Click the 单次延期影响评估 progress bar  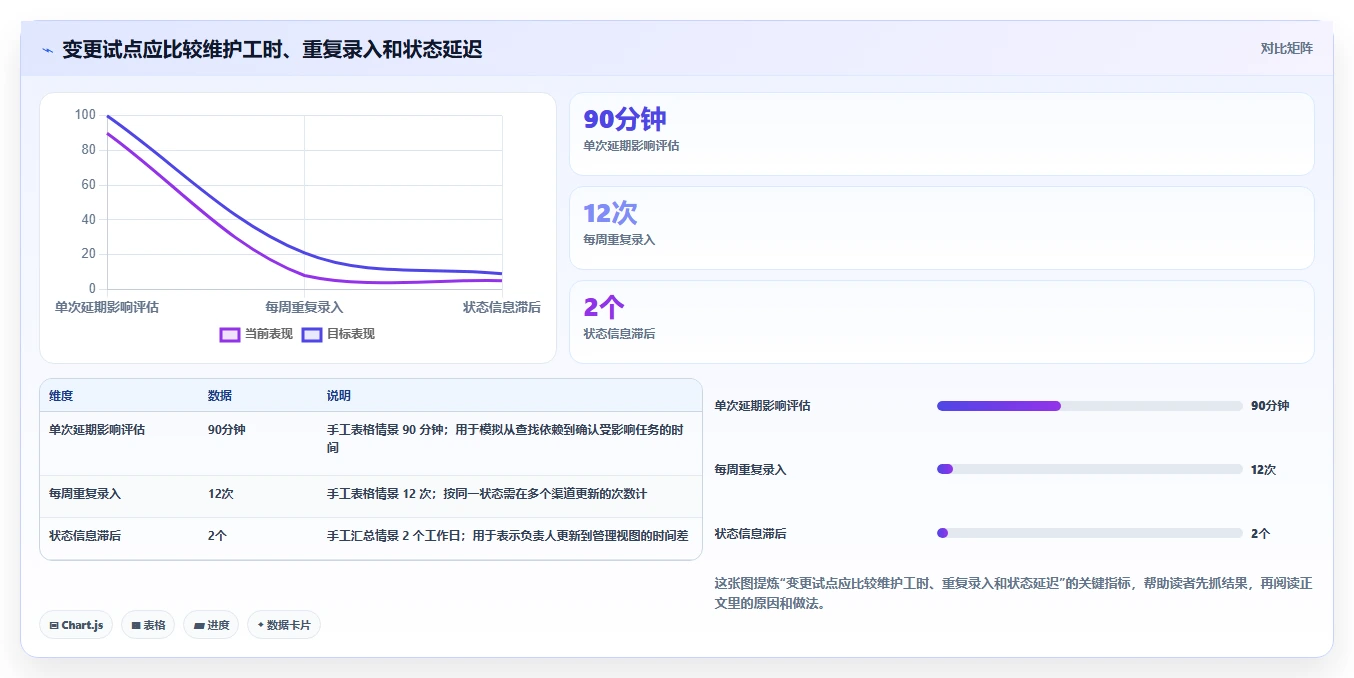tap(1089, 406)
